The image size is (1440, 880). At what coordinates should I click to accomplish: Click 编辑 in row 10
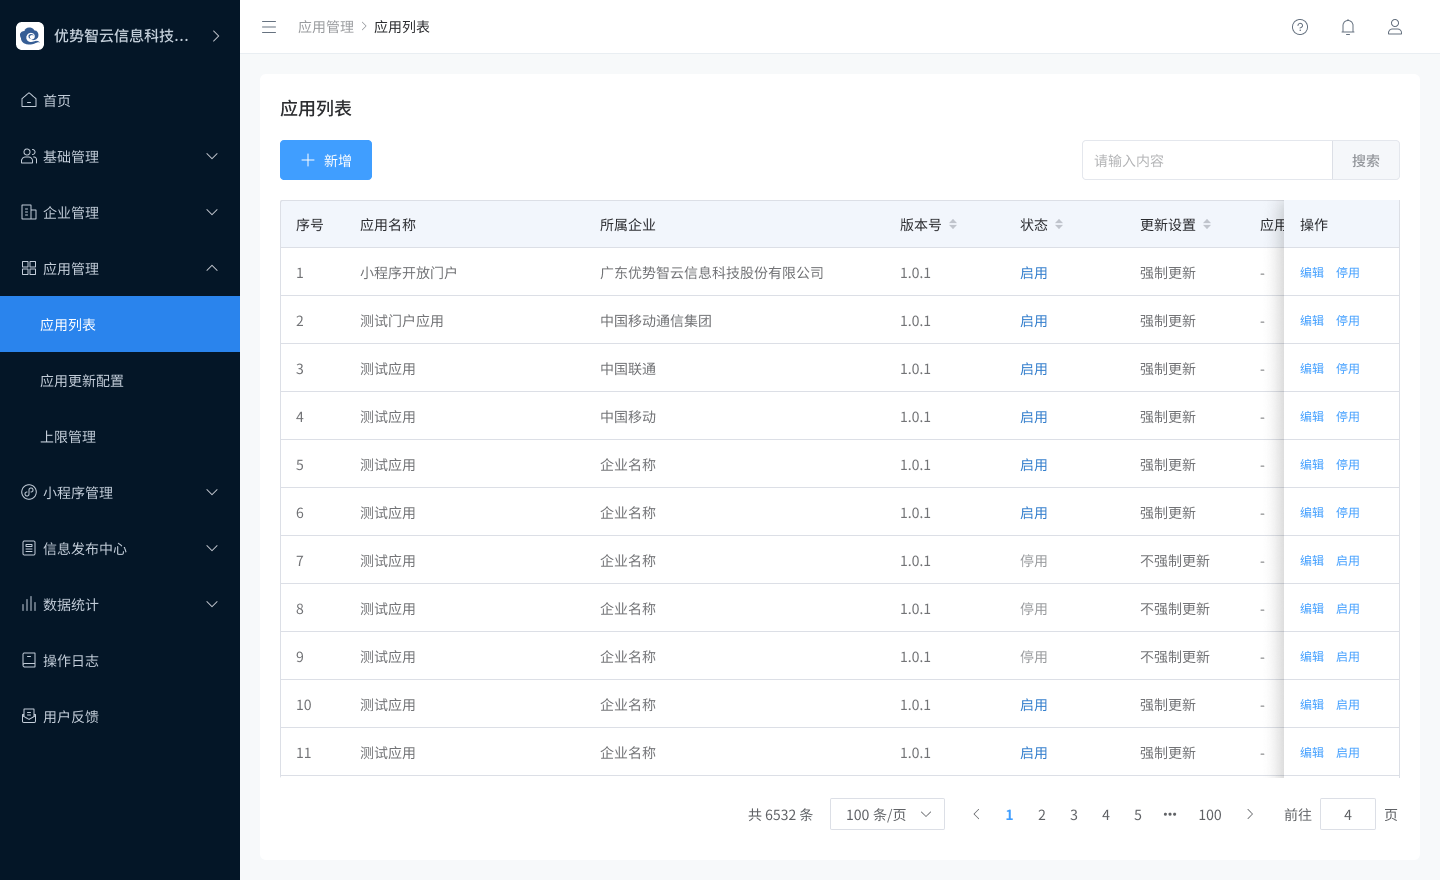[x=1312, y=704]
